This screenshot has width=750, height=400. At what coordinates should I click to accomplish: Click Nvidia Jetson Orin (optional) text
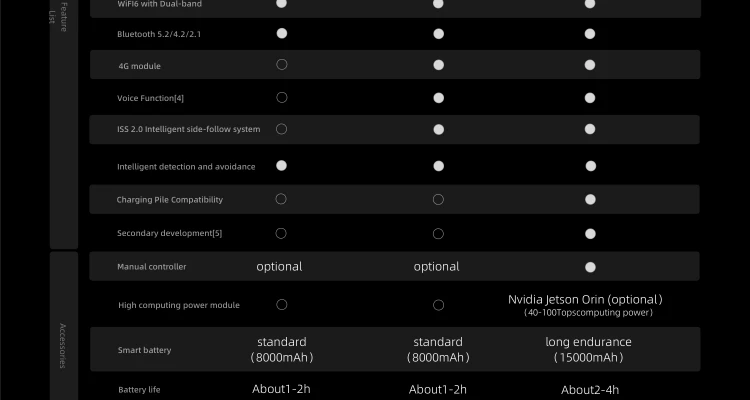pyautogui.click(x=585, y=299)
